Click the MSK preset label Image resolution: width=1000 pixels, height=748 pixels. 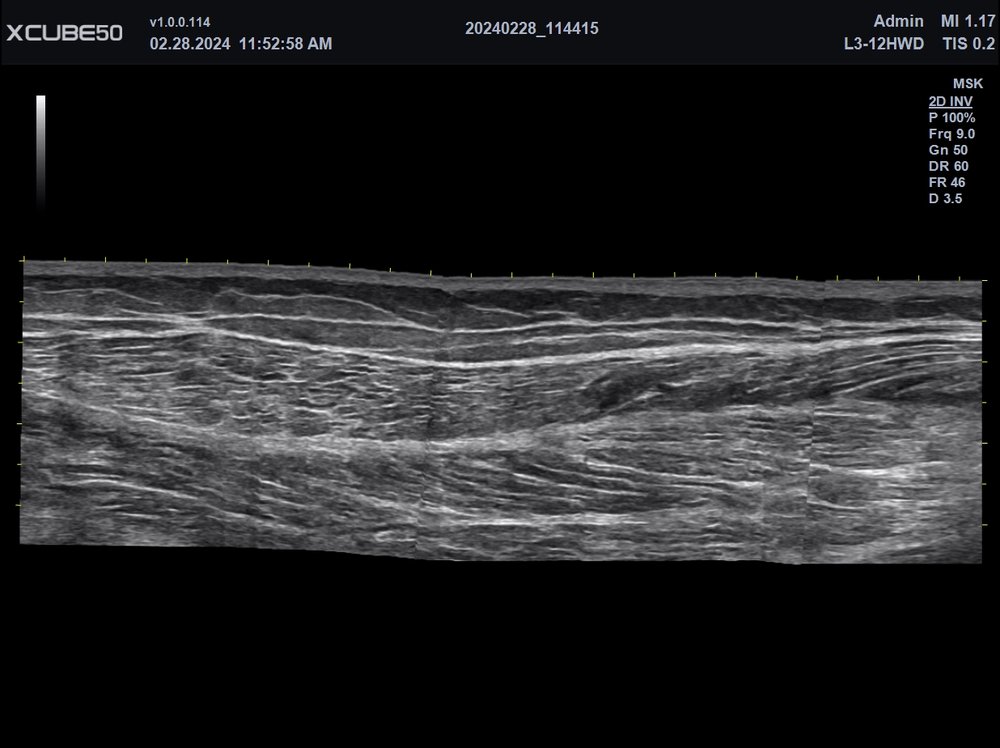pos(967,84)
